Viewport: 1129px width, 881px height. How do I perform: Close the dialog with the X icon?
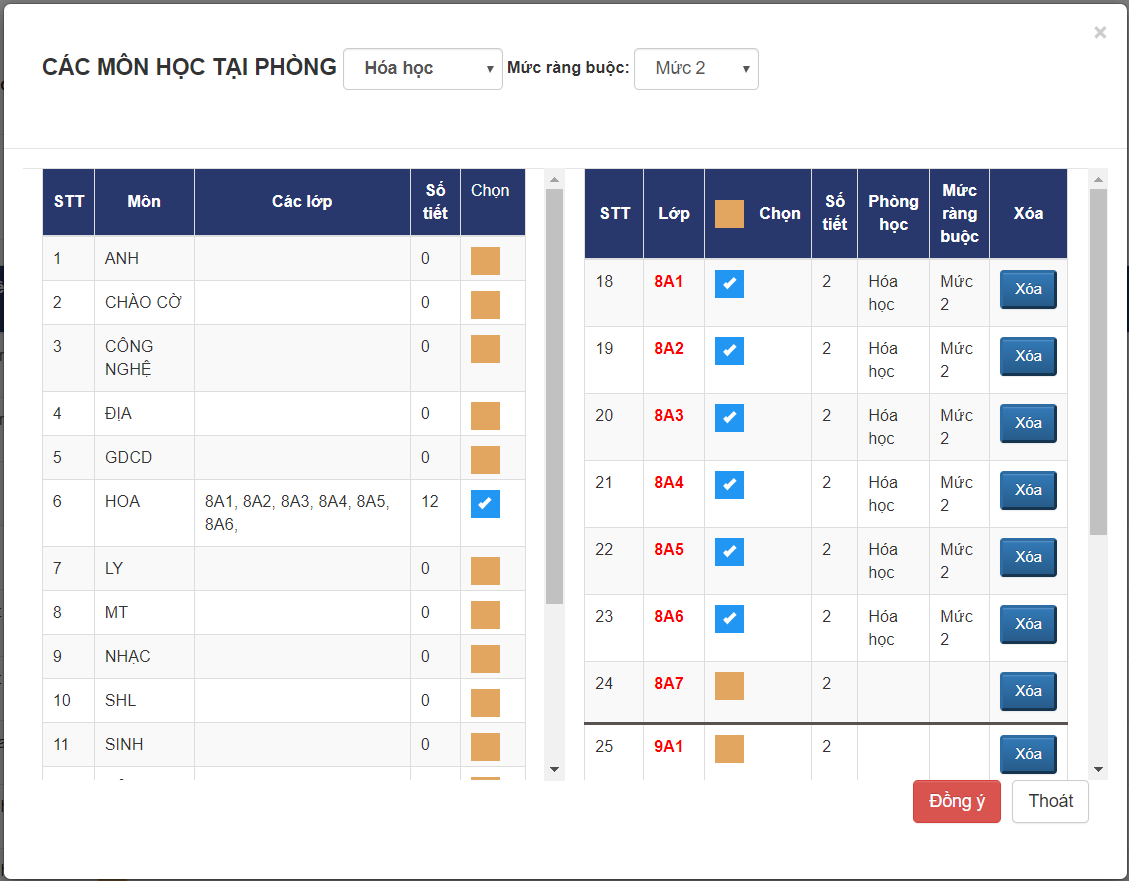coord(1100,33)
